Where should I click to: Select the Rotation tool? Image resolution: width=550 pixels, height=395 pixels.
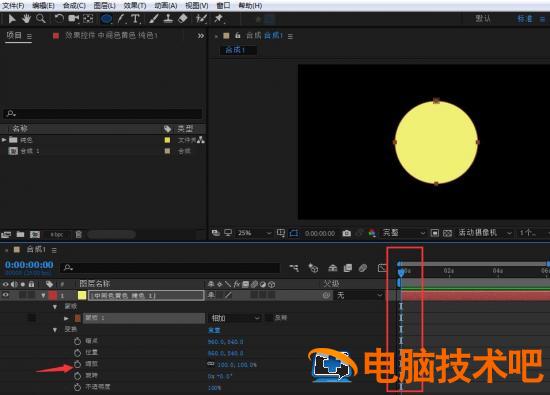coord(59,19)
